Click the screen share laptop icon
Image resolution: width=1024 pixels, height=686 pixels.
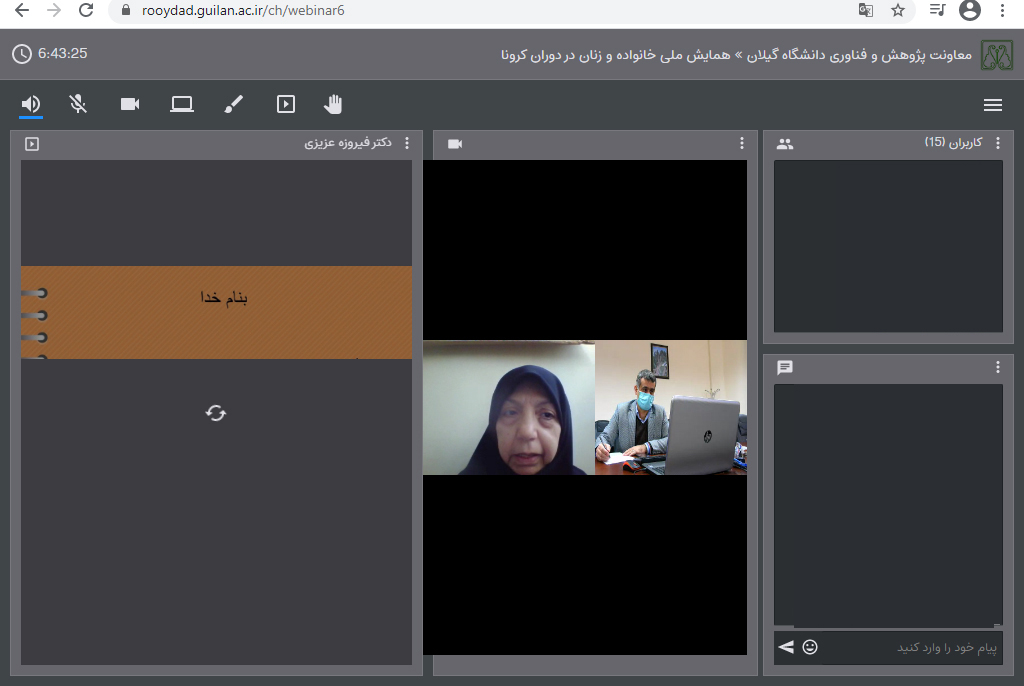pyautogui.click(x=181, y=104)
